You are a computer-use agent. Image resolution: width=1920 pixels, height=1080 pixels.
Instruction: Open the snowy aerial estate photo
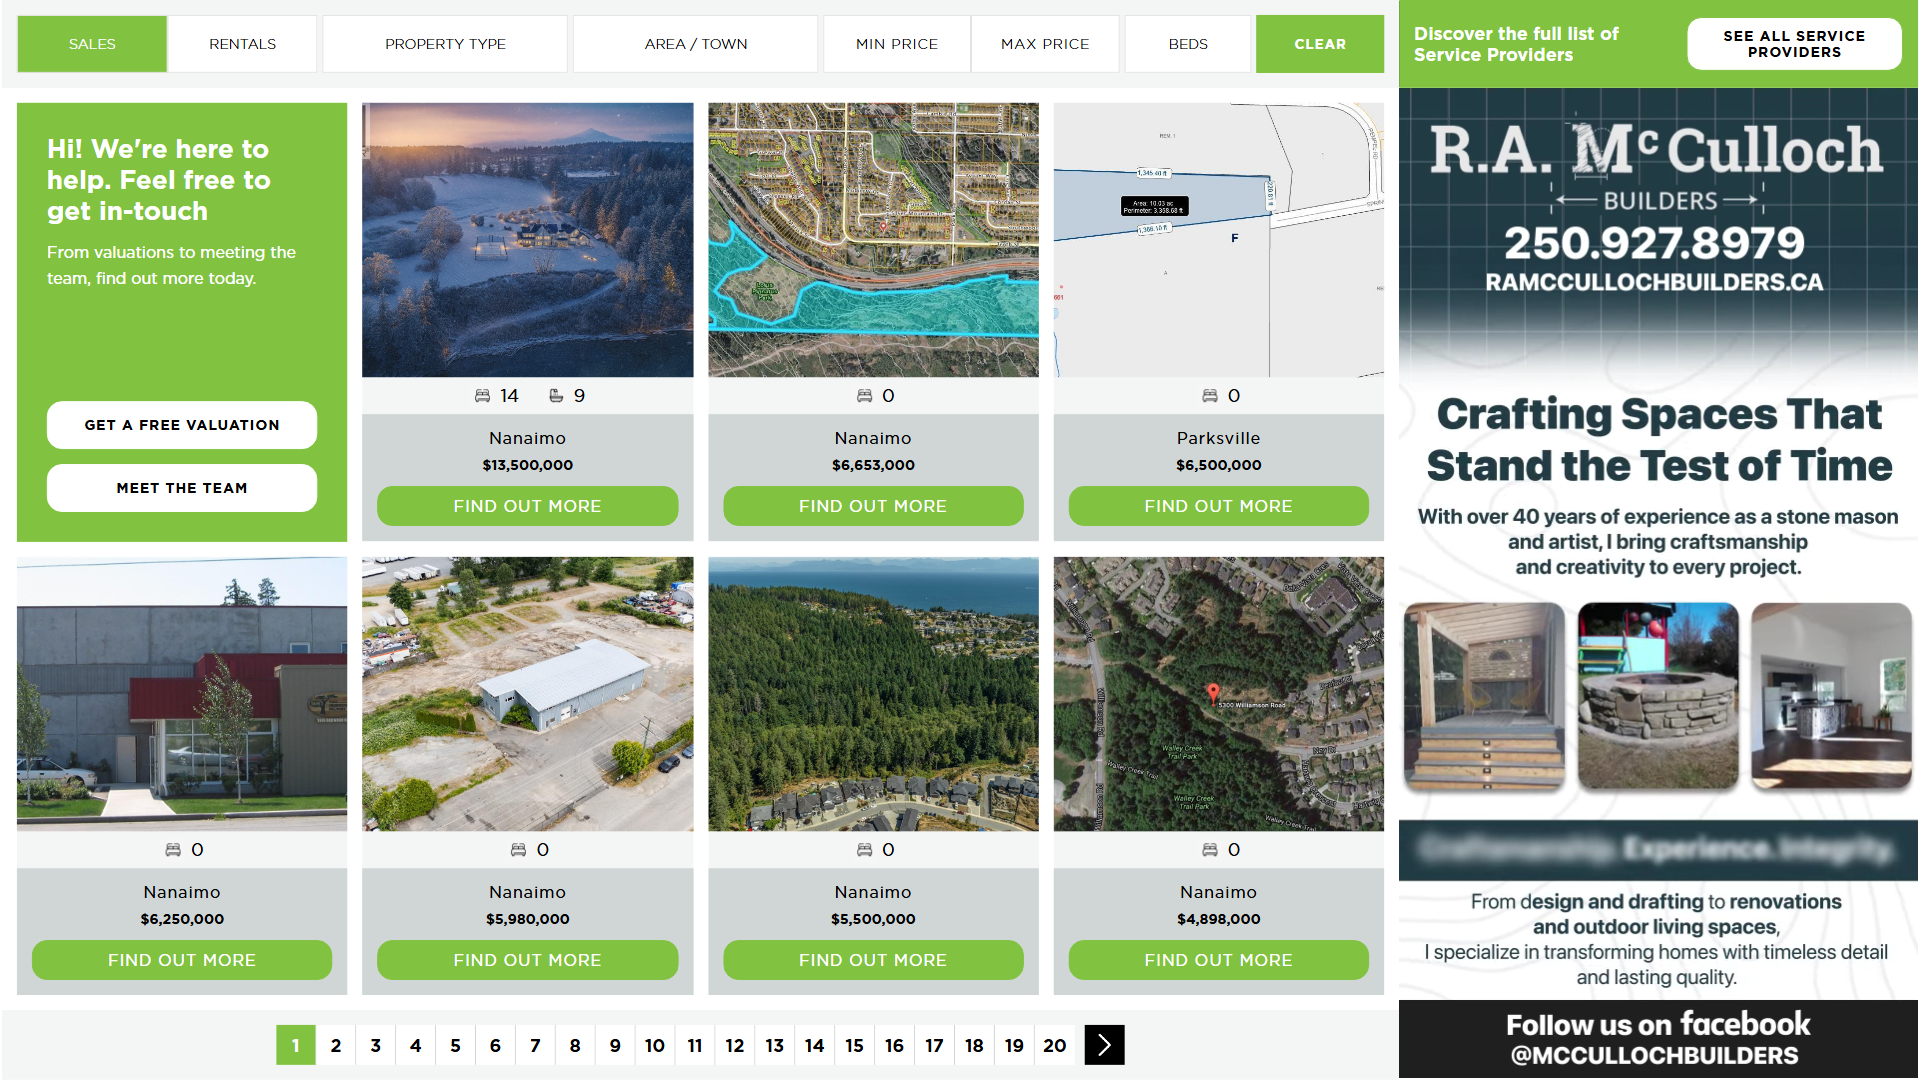click(x=527, y=240)
